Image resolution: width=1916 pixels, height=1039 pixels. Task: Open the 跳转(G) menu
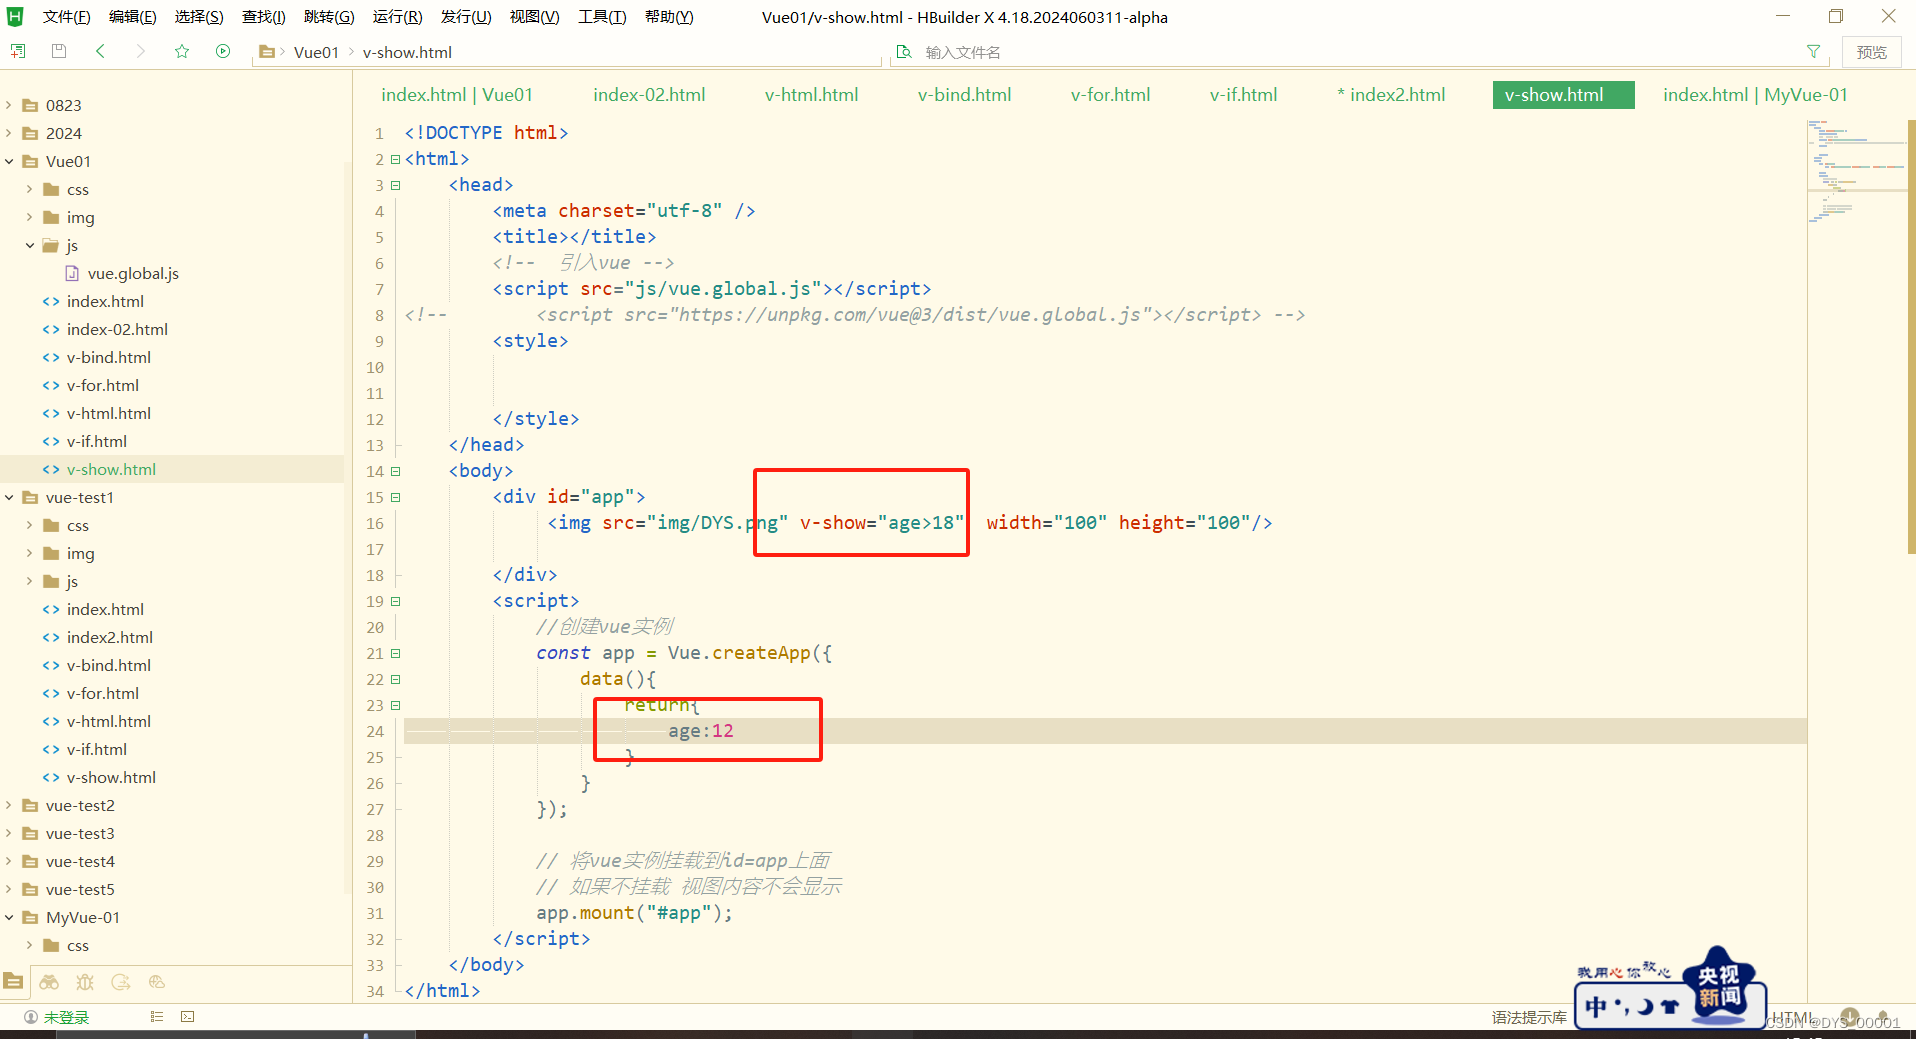click(329, 17)
